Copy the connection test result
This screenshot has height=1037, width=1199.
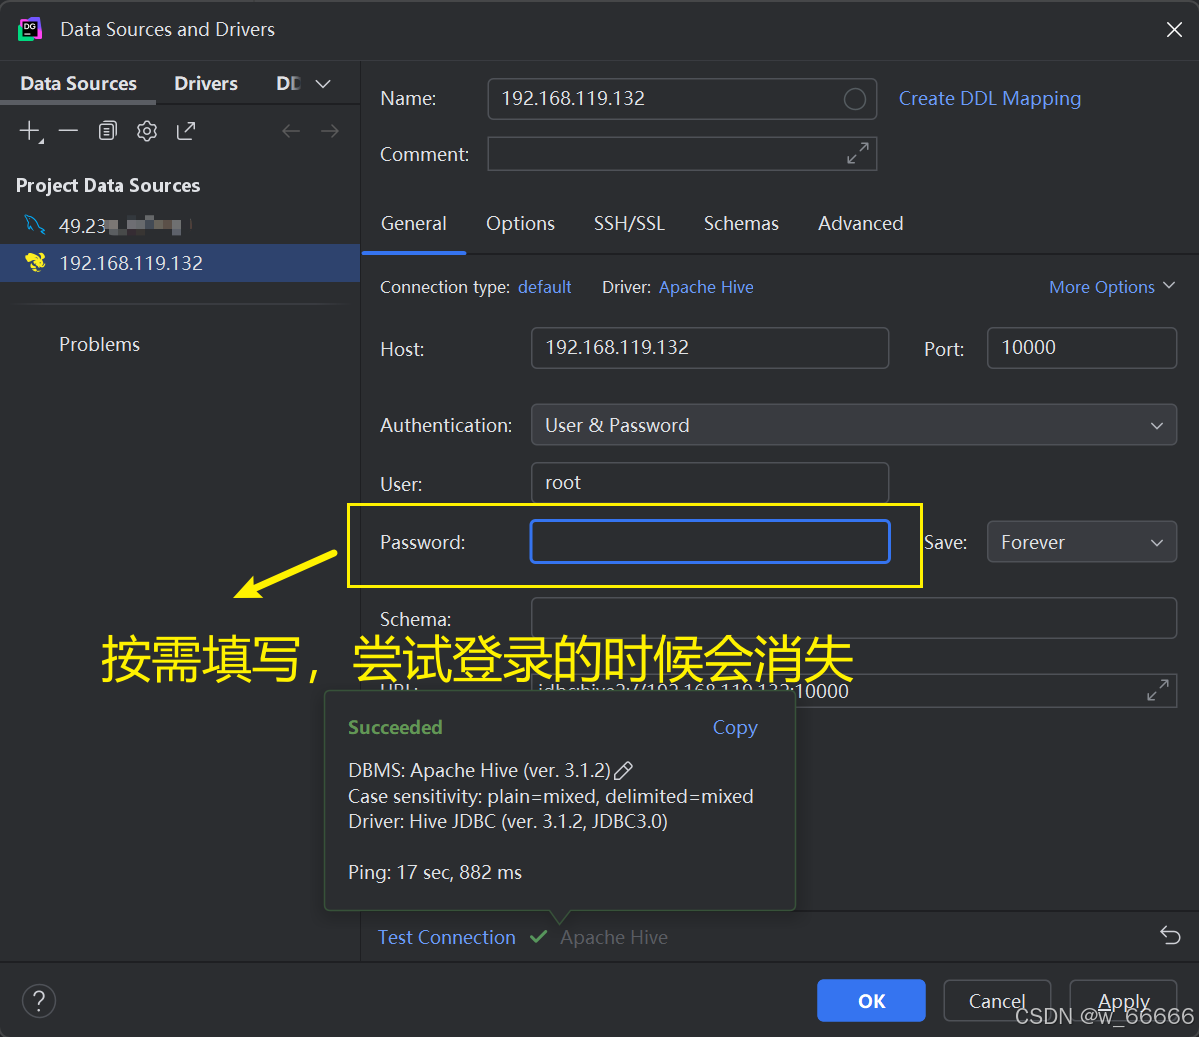click(735, 727)
